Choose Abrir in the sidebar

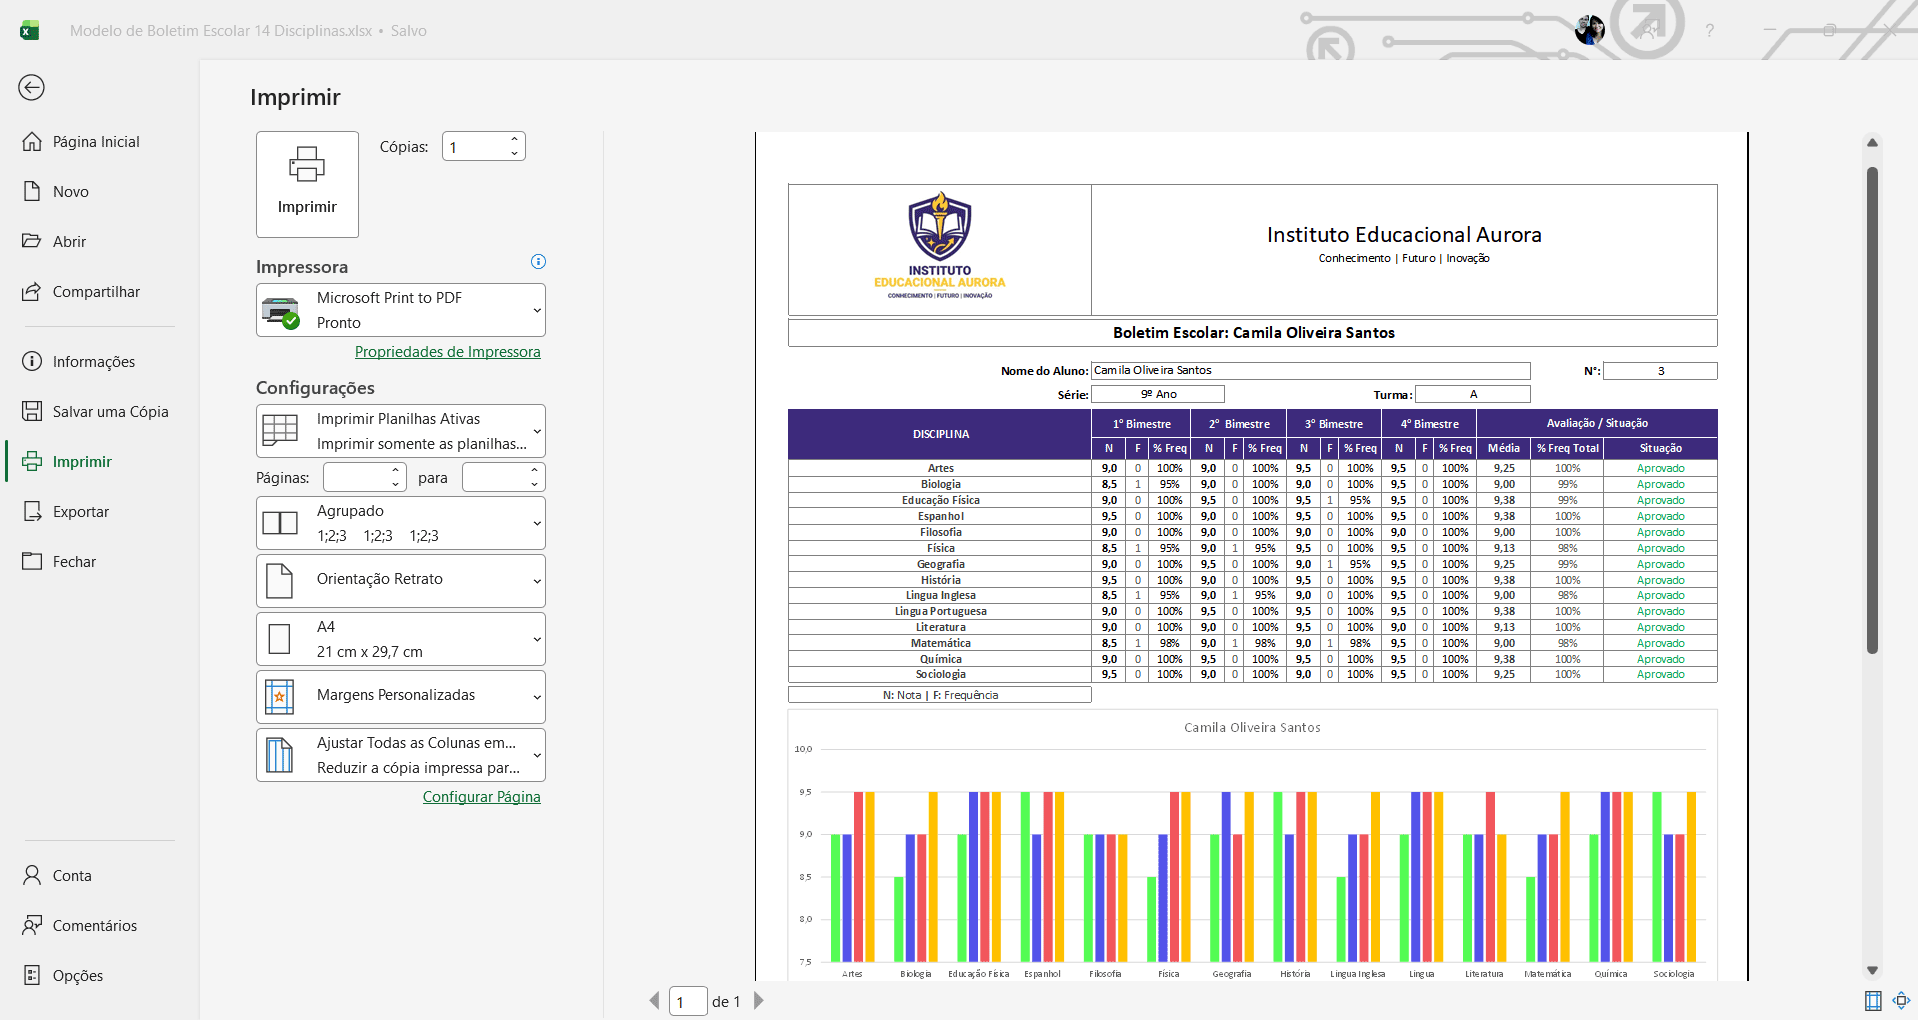tap(70, 242)
